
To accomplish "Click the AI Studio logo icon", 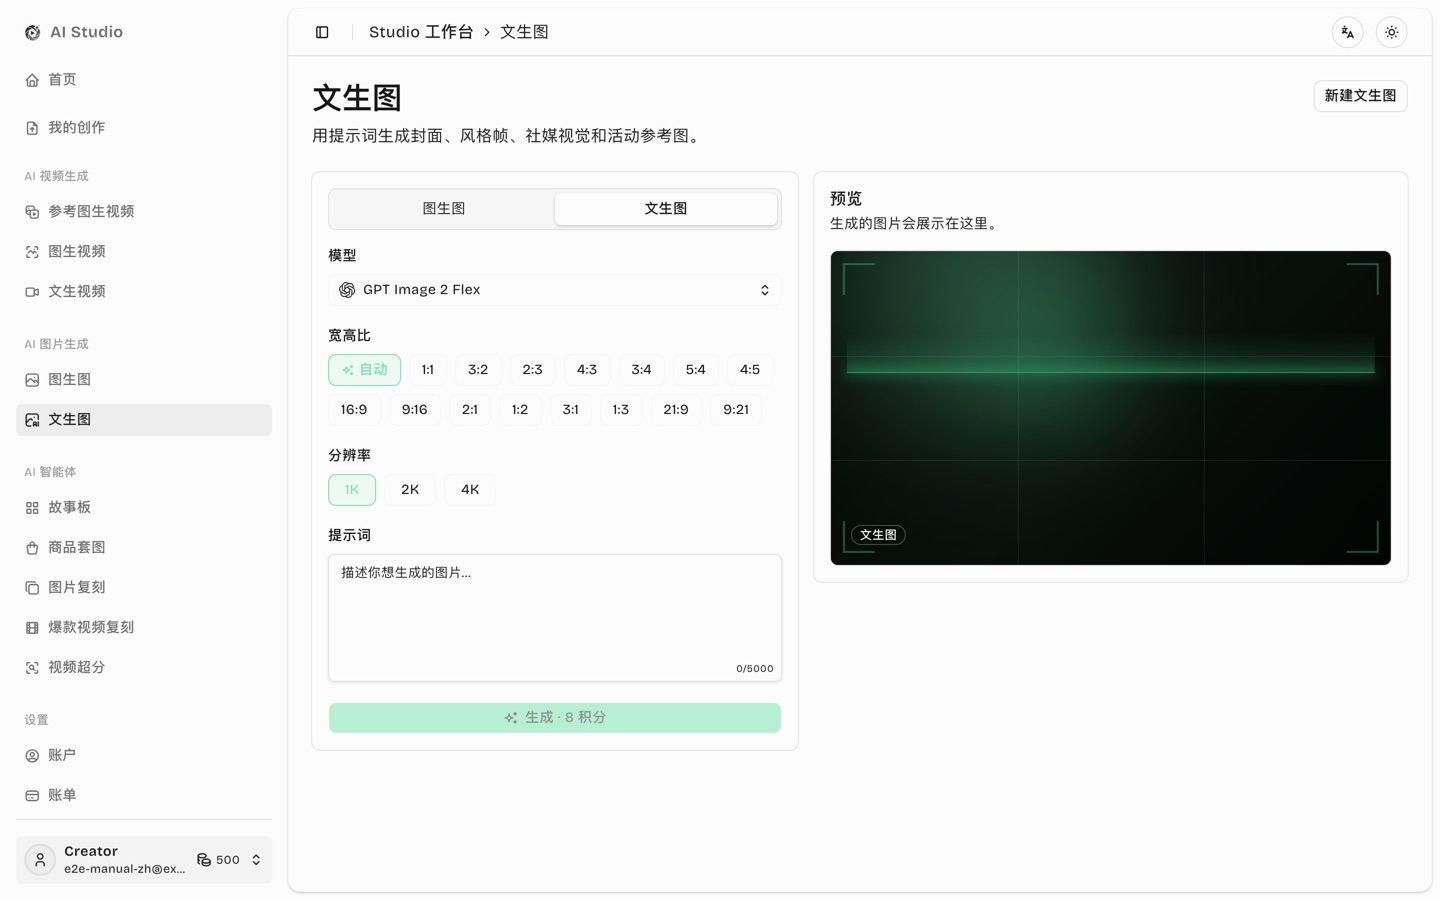I will pyautogui.click(x=32, y=32).
